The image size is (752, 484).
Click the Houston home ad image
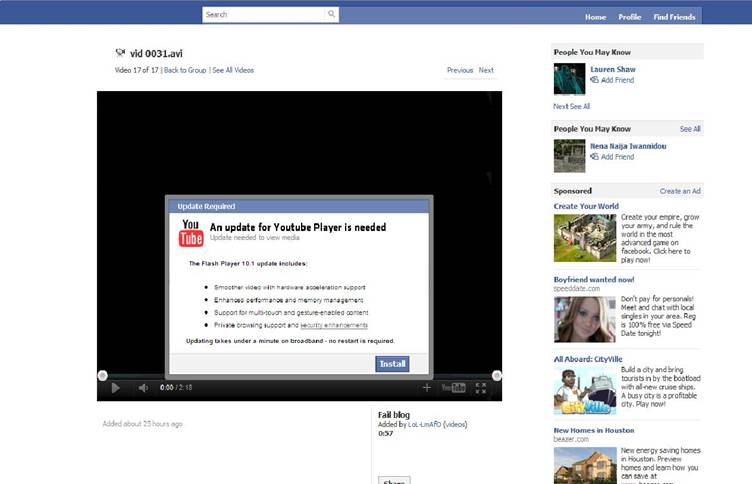pyautogui.click(x=585, y=465)
